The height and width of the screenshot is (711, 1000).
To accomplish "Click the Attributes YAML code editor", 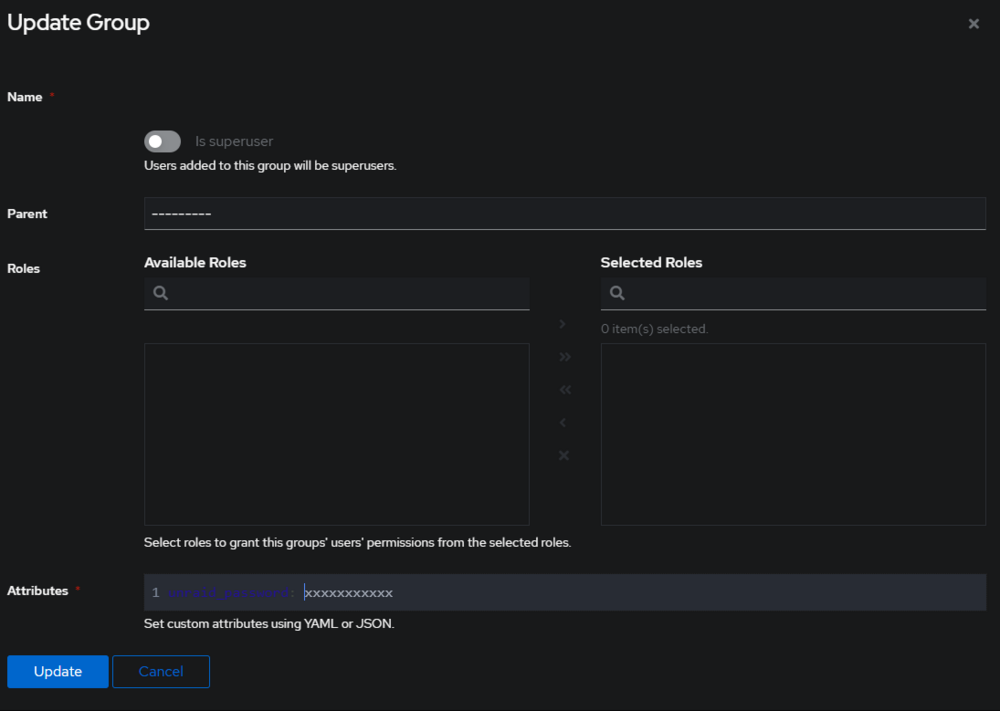I will tap(564, 592).
